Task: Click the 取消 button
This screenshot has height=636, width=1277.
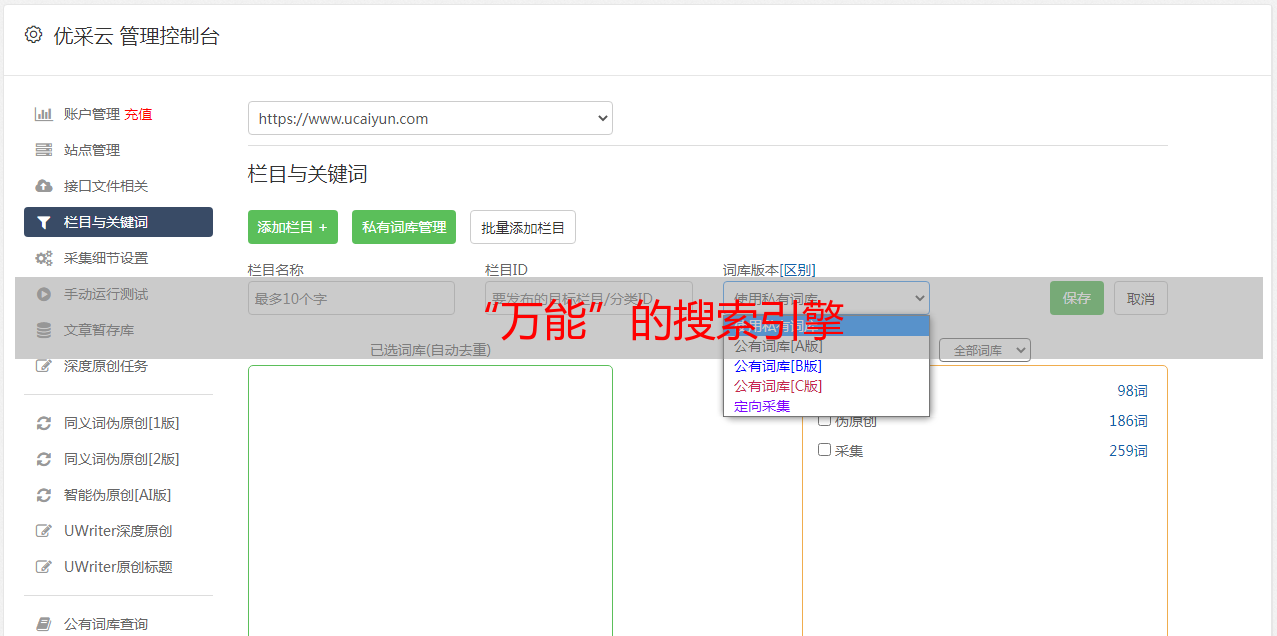Action: point(1141,298)
